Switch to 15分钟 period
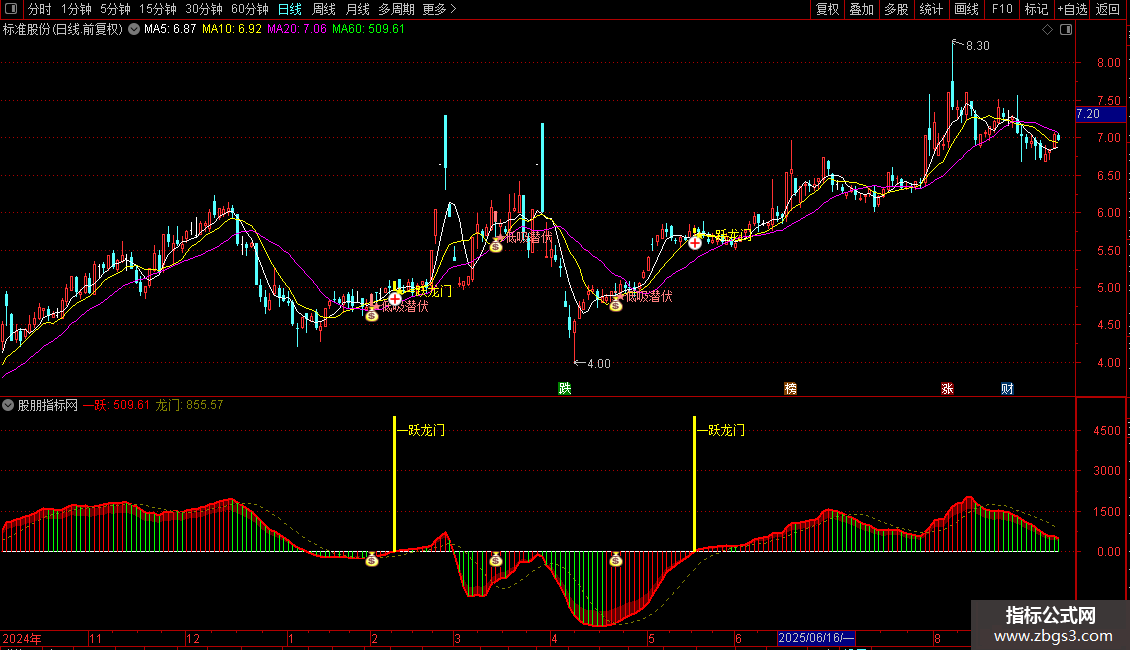1130x650 pixels. coord(158,9)
